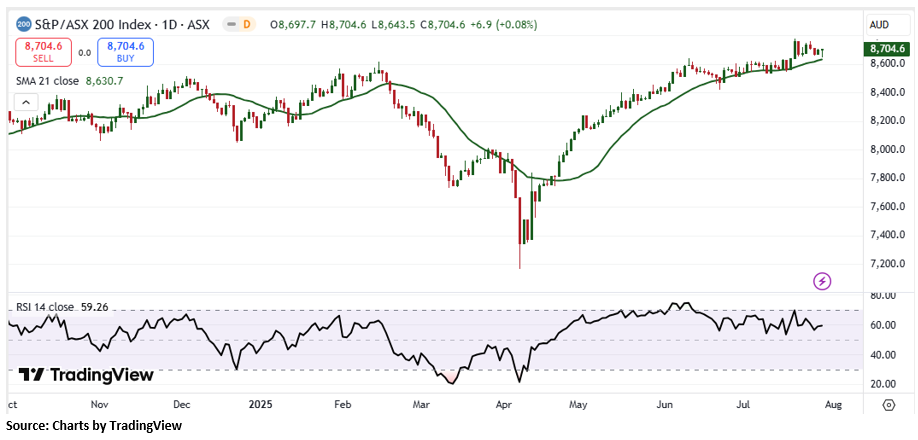918x440 pixels.
Task: Click the S&P/ASX 200 index logo icon
Action: pyautogui.click(x=23, y=25)
